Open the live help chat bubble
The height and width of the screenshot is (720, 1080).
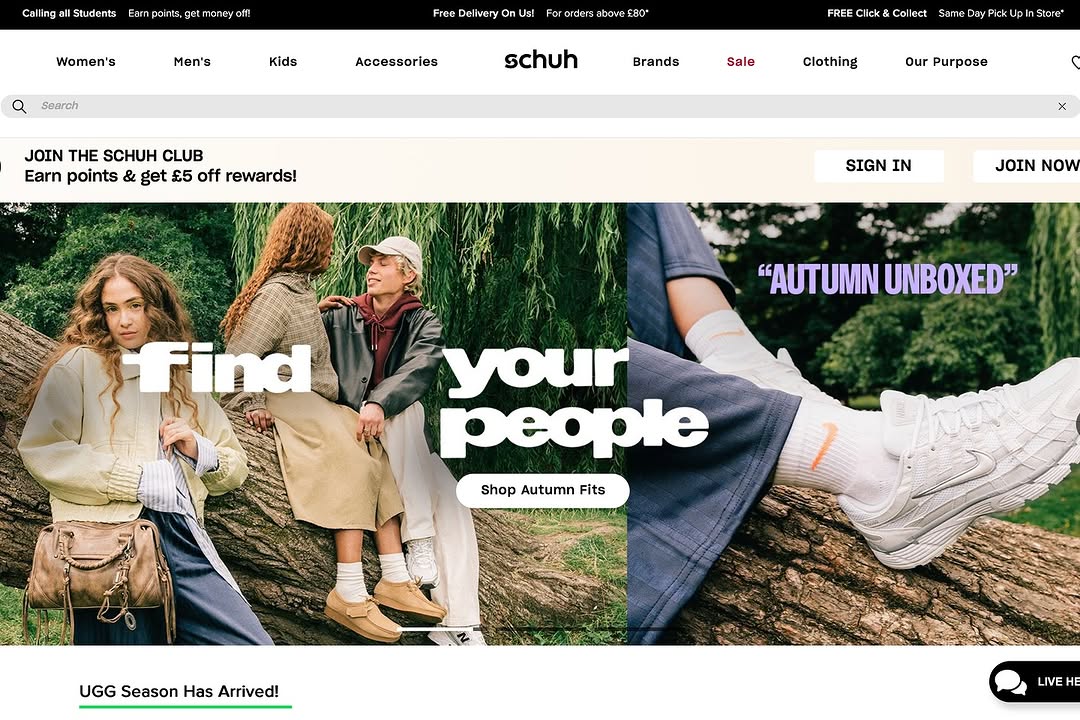1035,681
